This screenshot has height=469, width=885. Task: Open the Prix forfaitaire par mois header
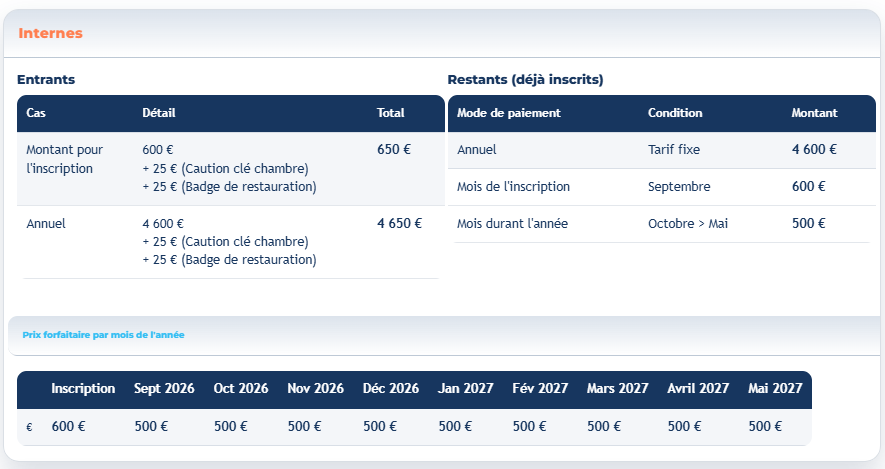click(x=103, y=335)
